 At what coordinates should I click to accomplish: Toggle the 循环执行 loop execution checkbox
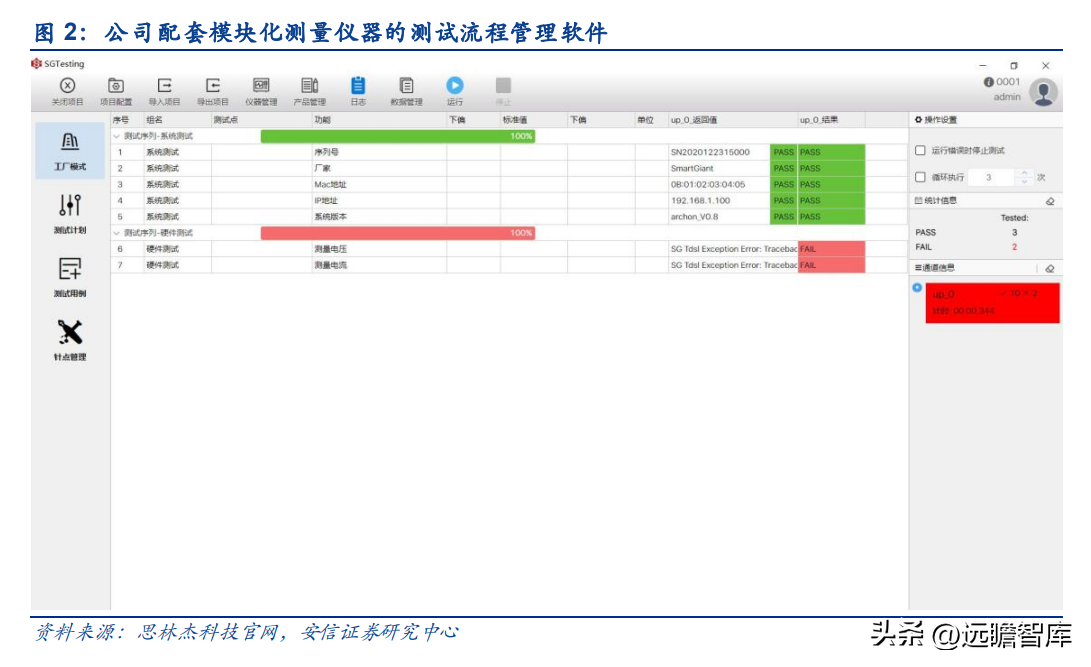pos(920,177)
